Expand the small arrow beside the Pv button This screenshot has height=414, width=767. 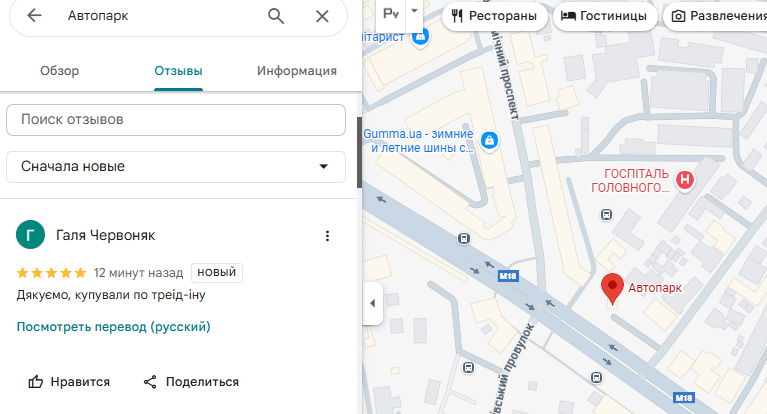414,10
